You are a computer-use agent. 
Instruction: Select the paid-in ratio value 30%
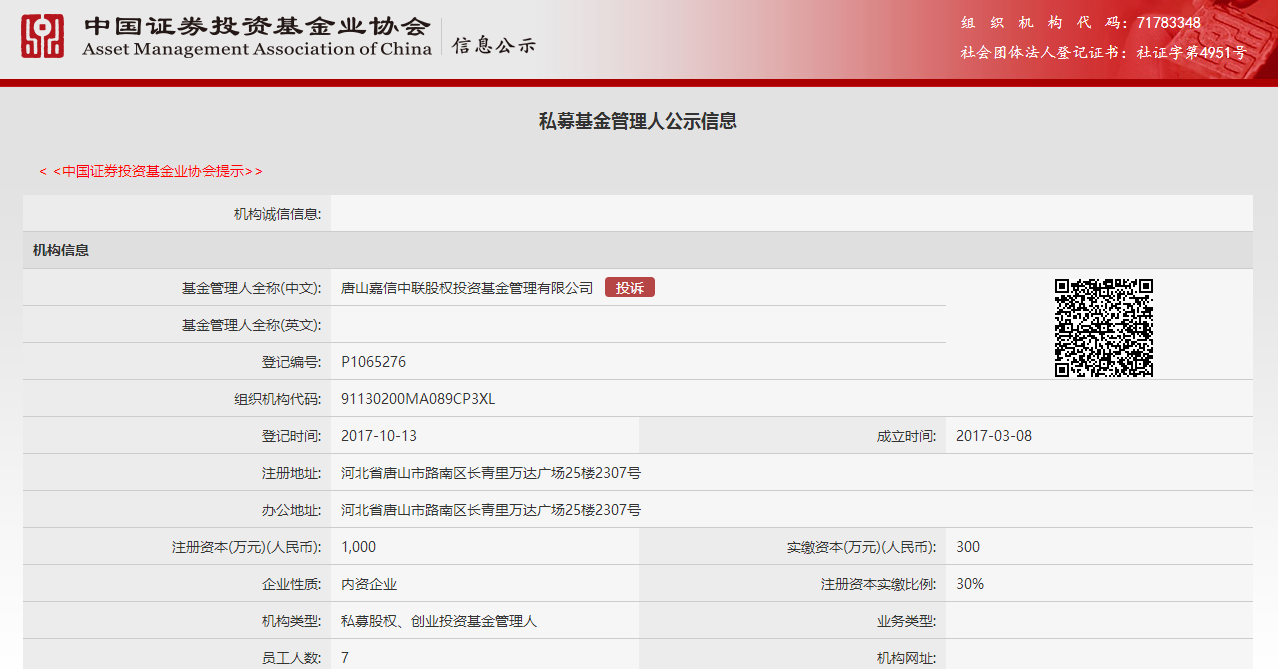click(x=970, y=584)
